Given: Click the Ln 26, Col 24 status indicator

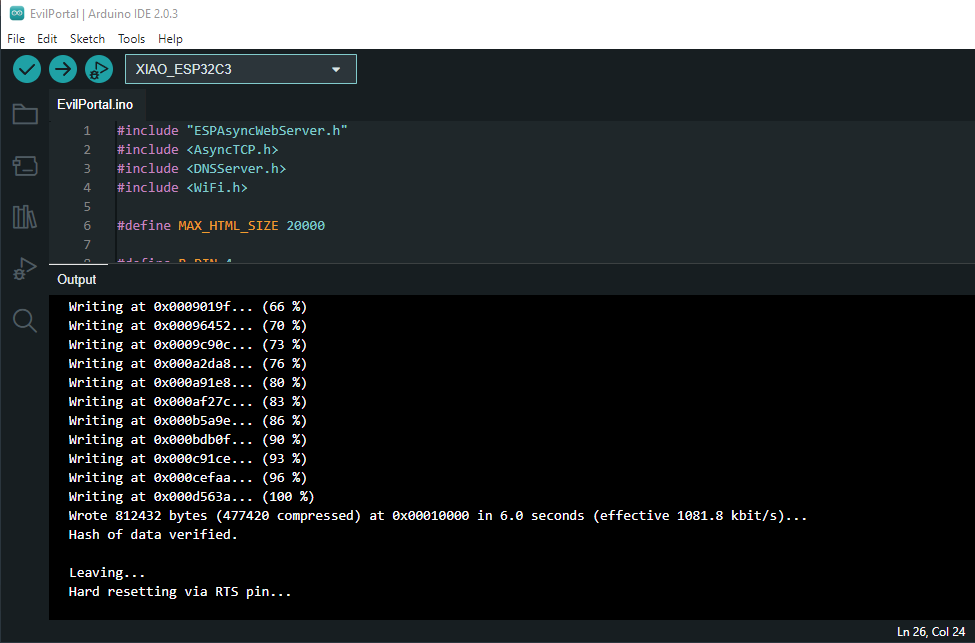Looking at the screenshot, I should point(930,631).
